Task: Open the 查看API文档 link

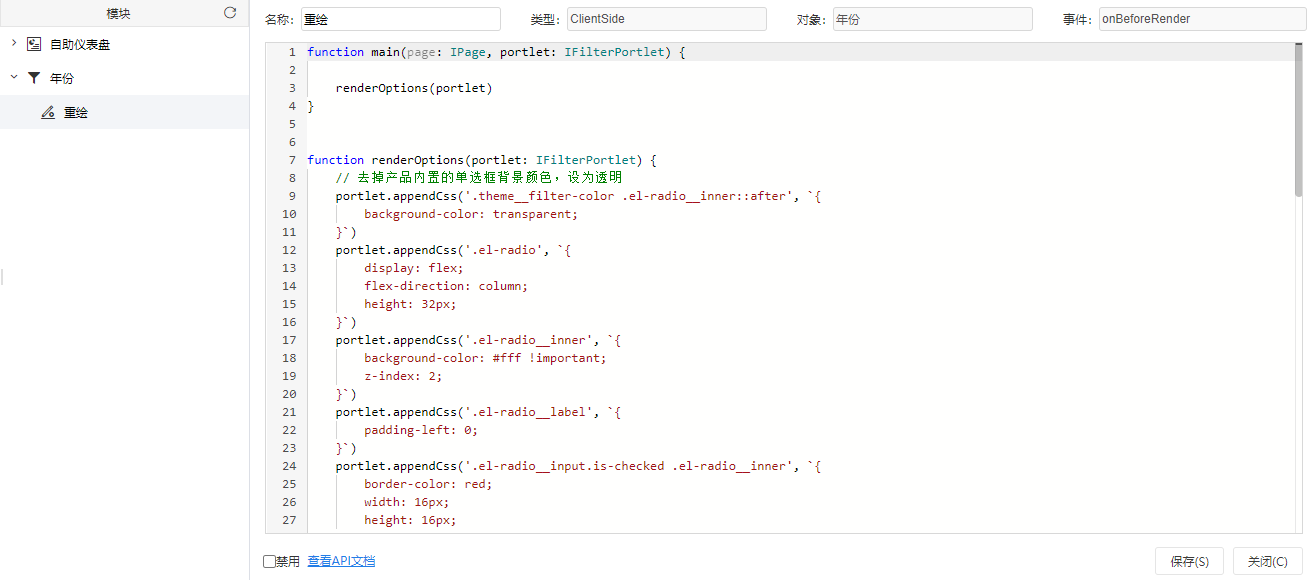Action: (341, 561)
